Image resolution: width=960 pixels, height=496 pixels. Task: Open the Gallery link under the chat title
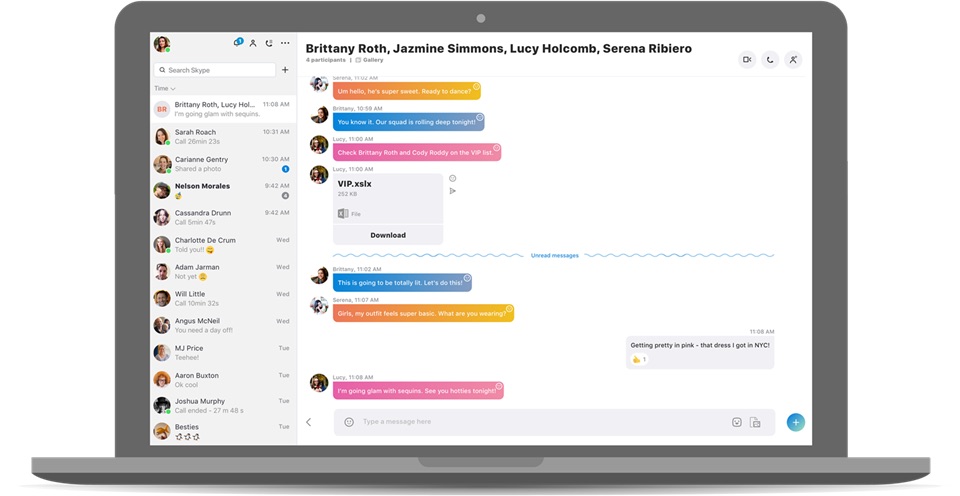369,60
